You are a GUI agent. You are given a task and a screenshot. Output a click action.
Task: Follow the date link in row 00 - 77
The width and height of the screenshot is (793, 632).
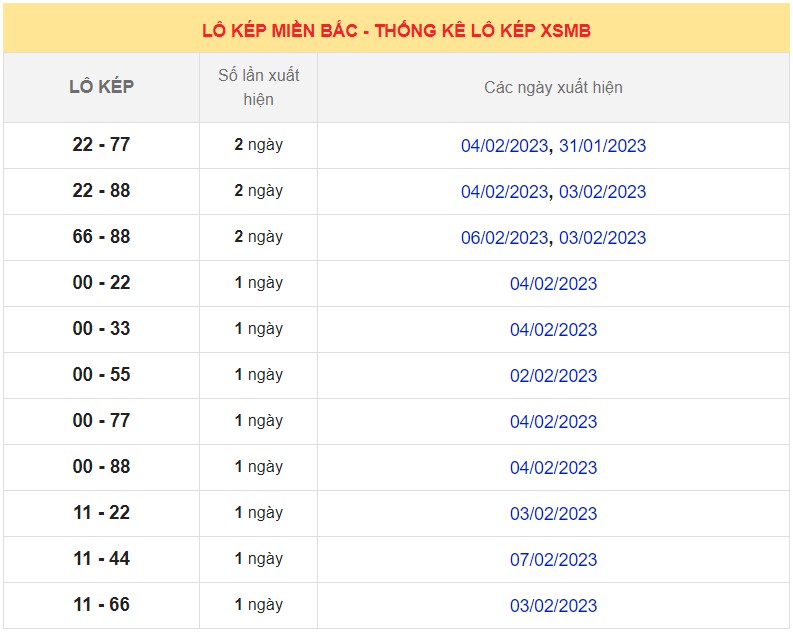coord(553,422)
